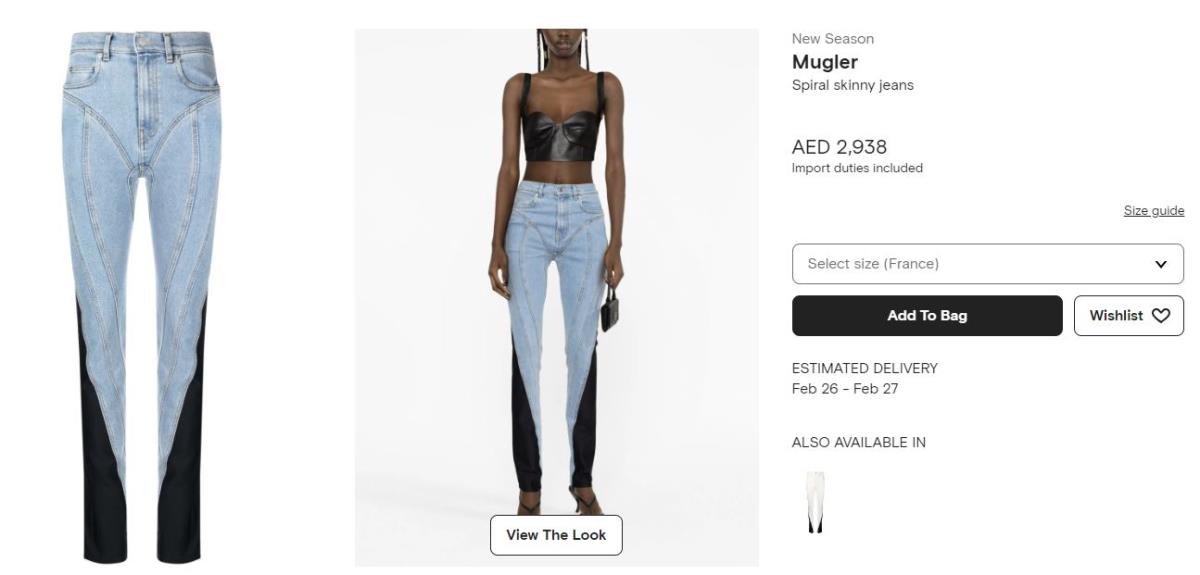Click the heart icon on Wishlist
The image size is (1200, 575).
point(1160,315)
